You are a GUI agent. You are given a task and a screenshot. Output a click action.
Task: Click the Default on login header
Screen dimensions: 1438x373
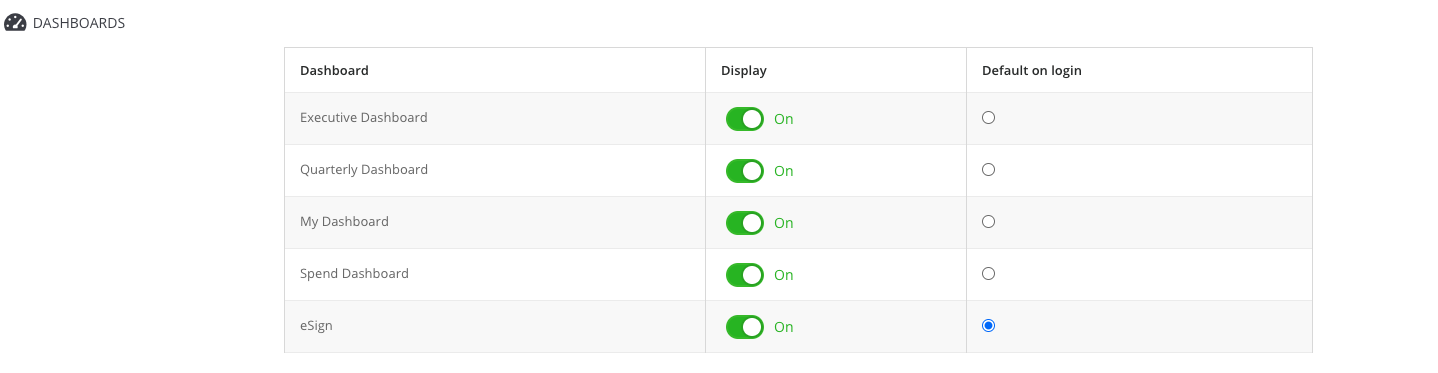(x=1032, y=71)
